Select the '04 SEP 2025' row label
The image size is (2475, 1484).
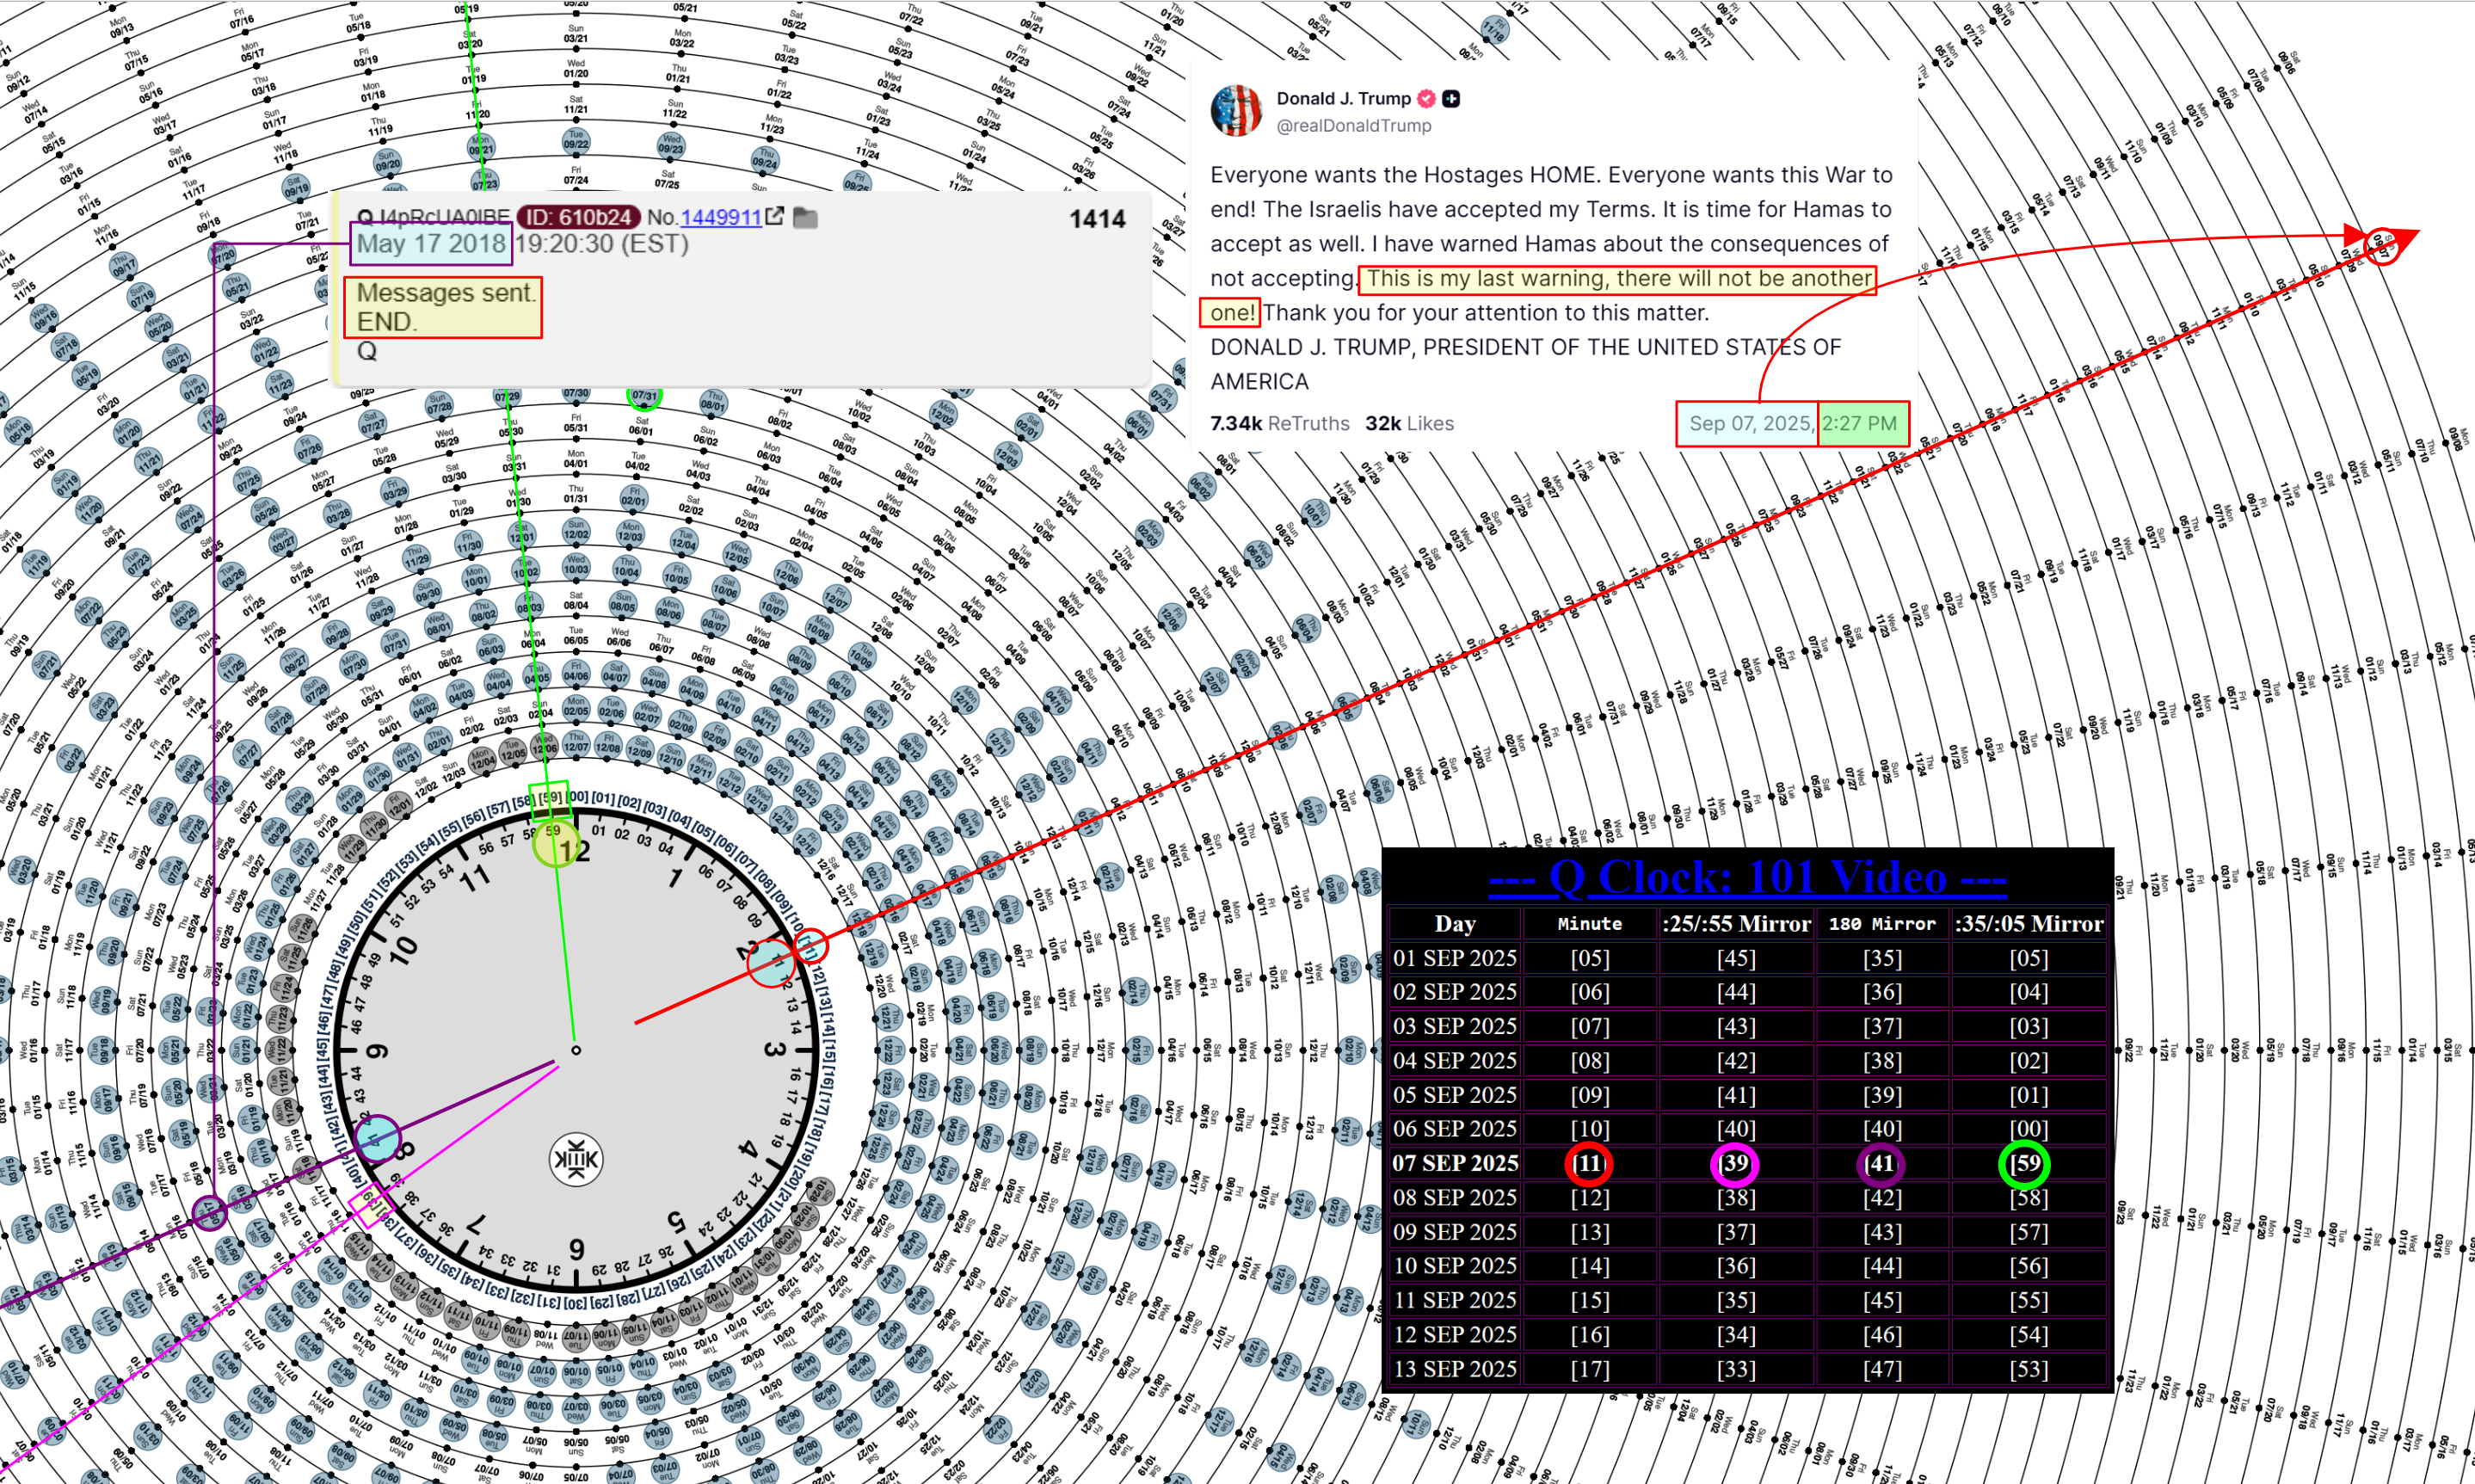1454,1060
